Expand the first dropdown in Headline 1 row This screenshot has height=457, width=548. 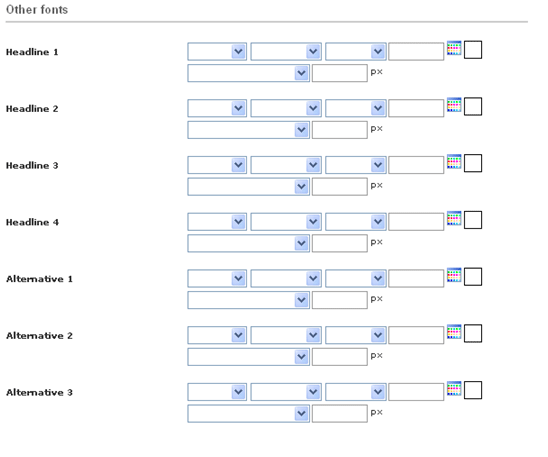(x=217, y=52)
